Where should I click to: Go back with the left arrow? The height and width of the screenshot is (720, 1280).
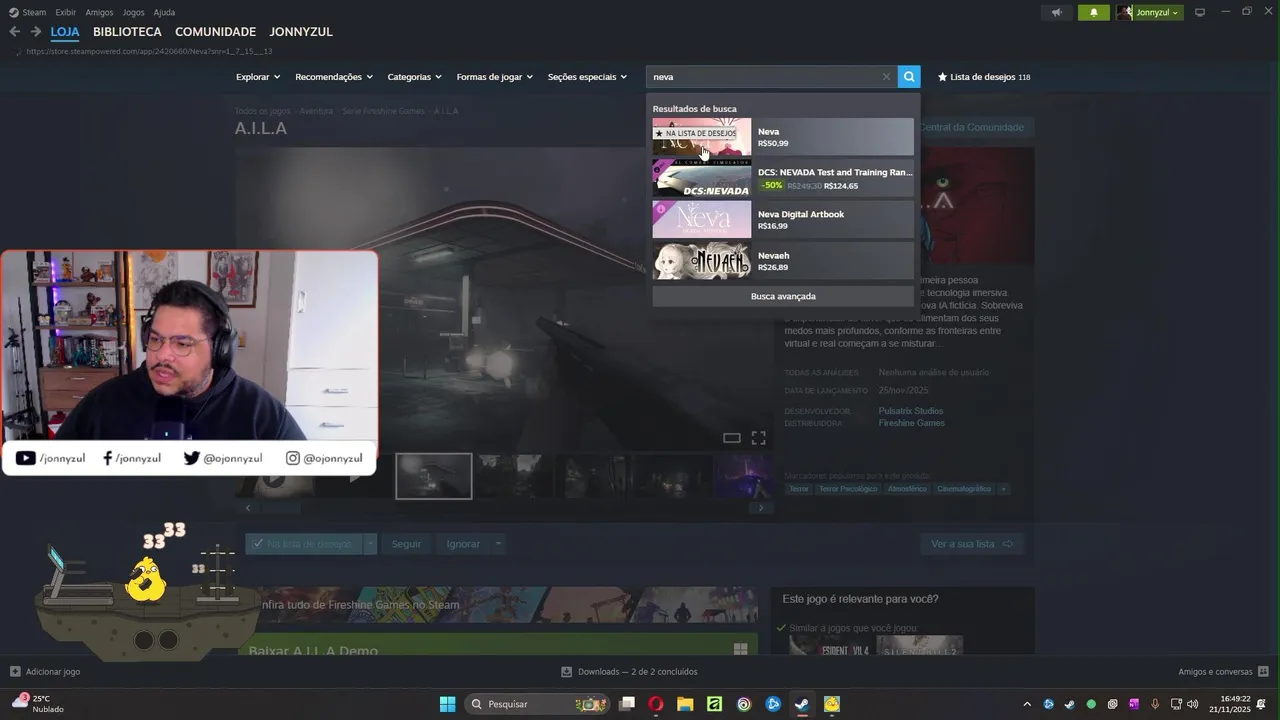(14, 32)
